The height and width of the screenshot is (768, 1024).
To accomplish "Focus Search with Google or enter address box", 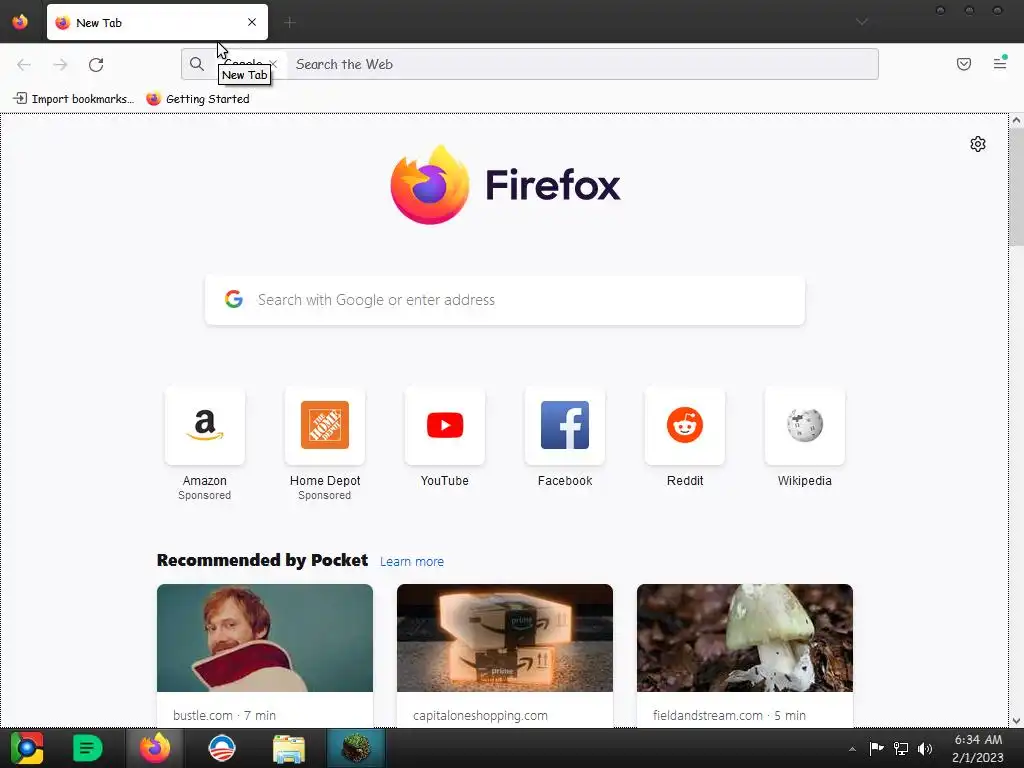I will click(505, 300).
